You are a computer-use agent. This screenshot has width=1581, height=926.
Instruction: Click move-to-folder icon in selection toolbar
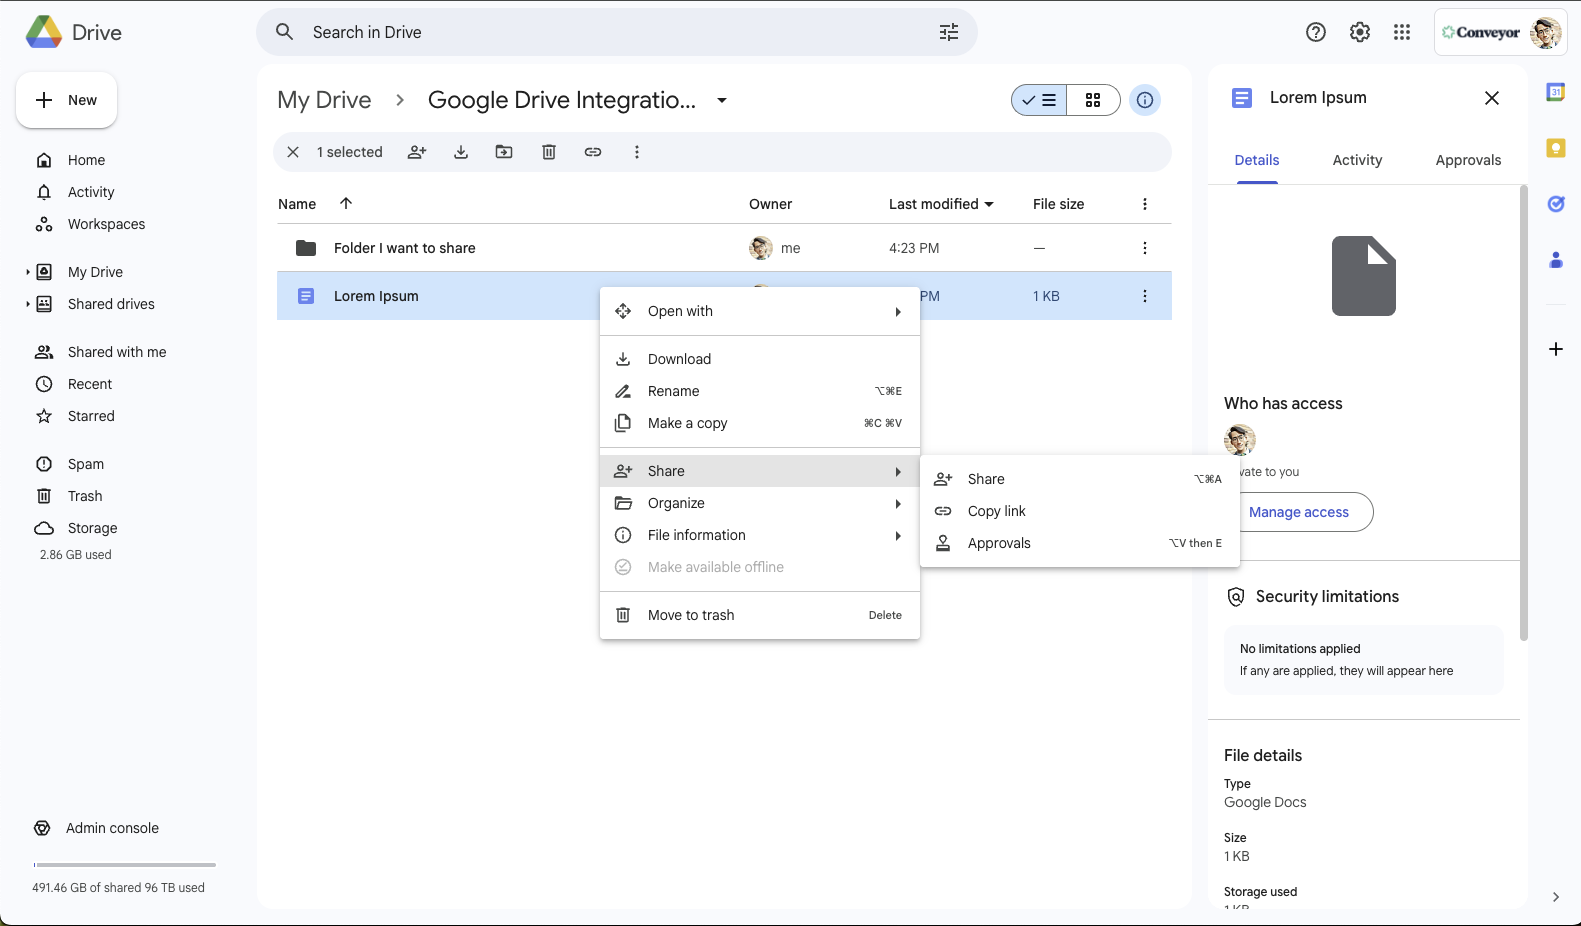point(504,152)
